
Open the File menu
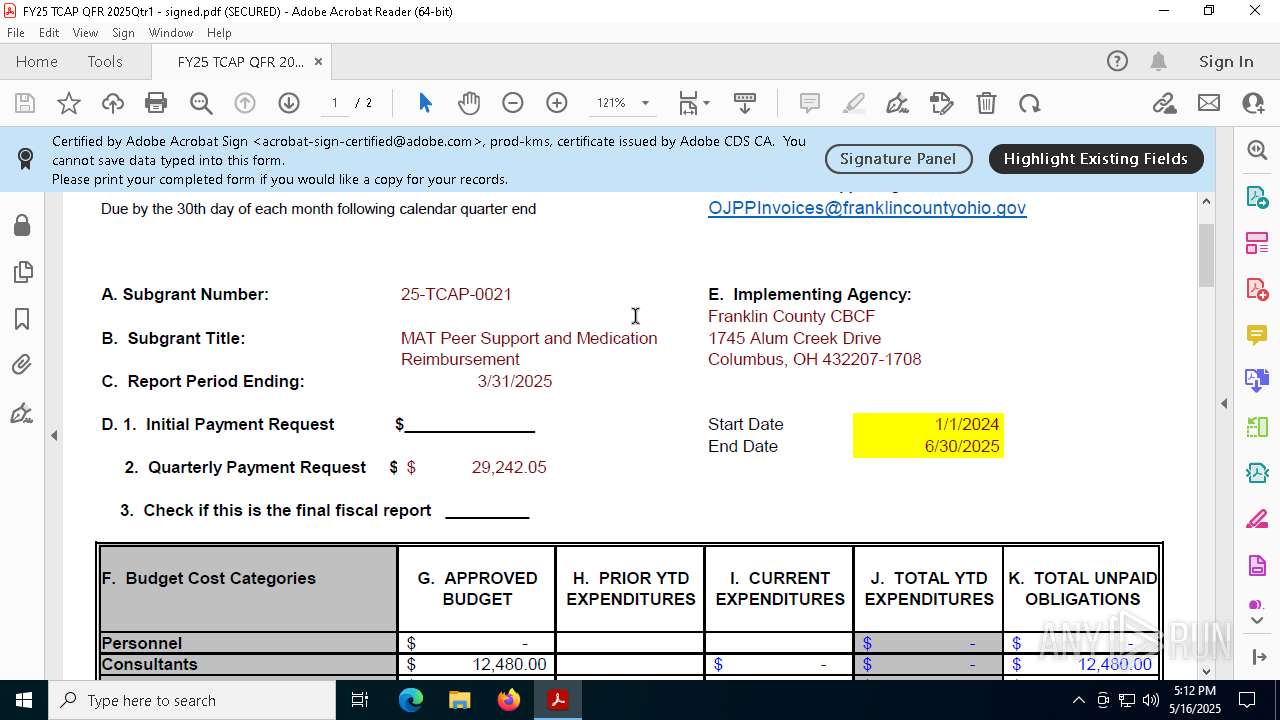pyautogui.click(x=16, y=33)
